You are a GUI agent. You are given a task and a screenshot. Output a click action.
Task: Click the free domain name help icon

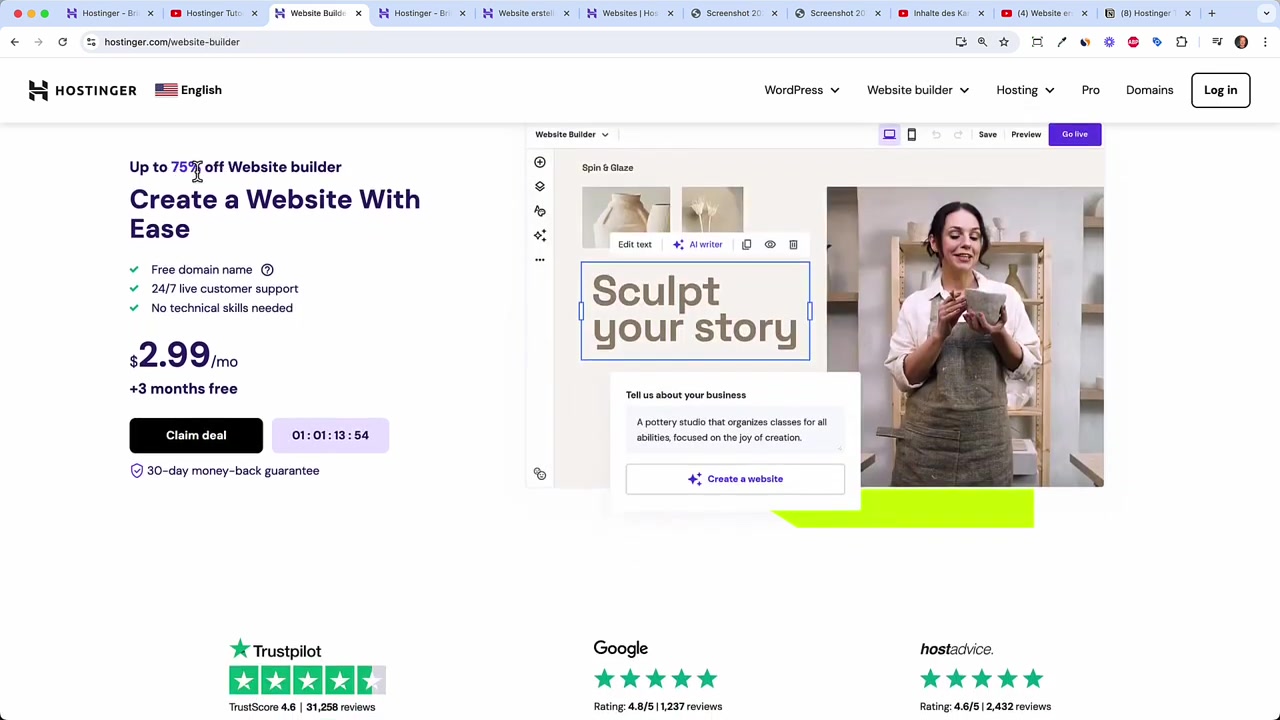[x=267, y=270]
